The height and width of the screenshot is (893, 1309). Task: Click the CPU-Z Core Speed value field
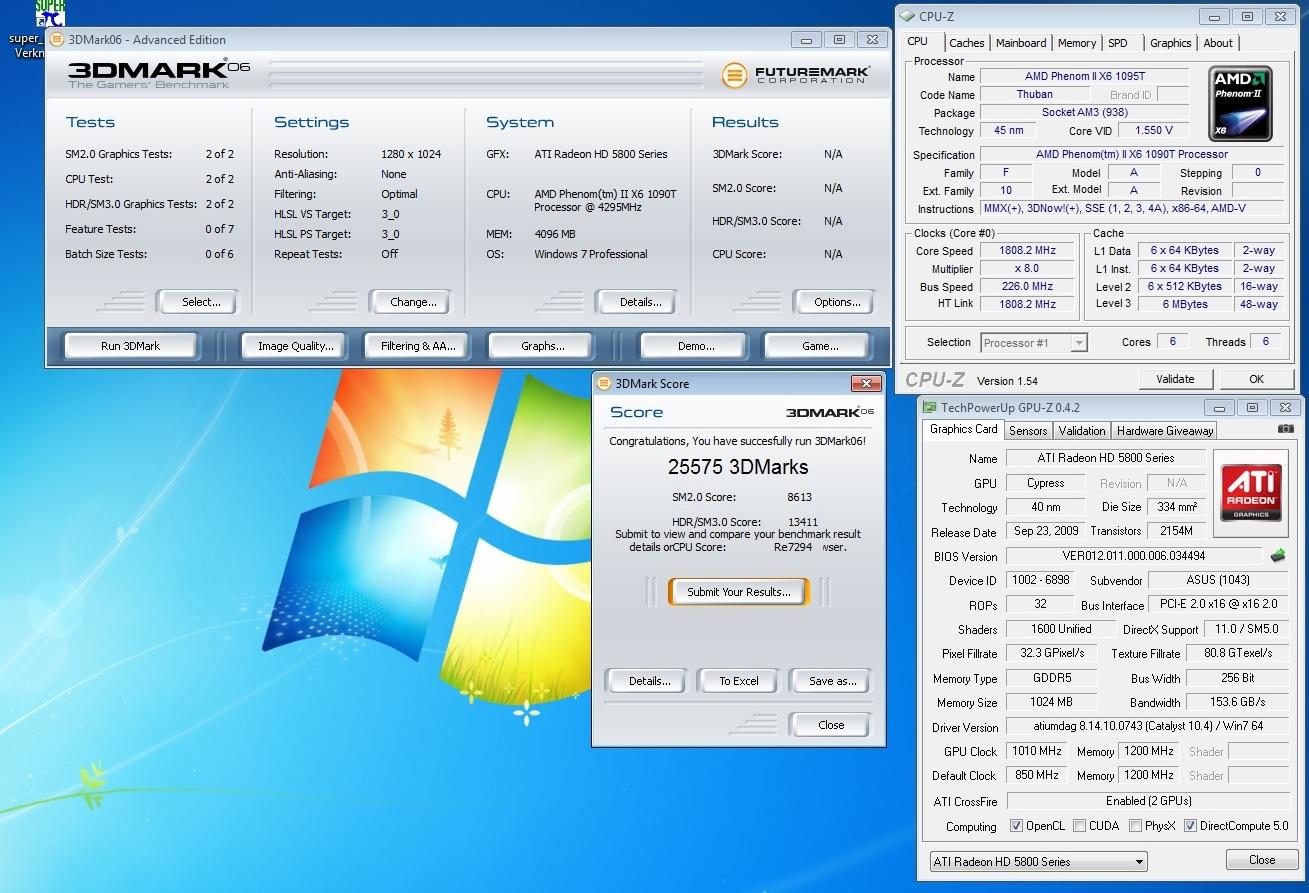(x=1027, y=251)
